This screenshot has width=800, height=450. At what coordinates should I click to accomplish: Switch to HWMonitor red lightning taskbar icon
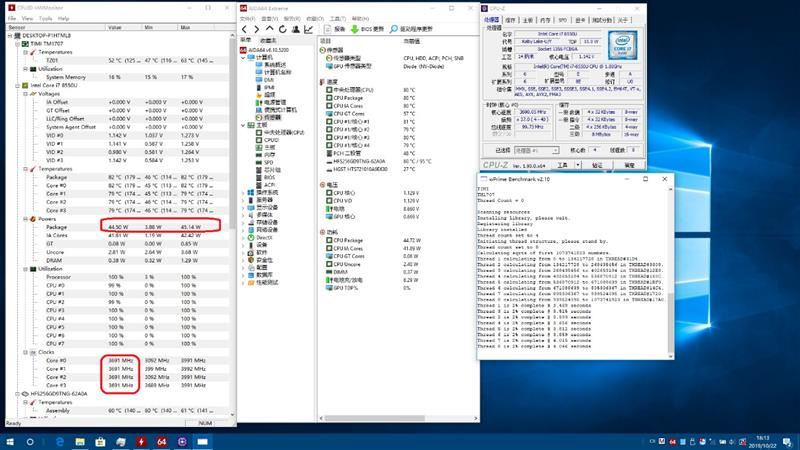tap(141, 442)
